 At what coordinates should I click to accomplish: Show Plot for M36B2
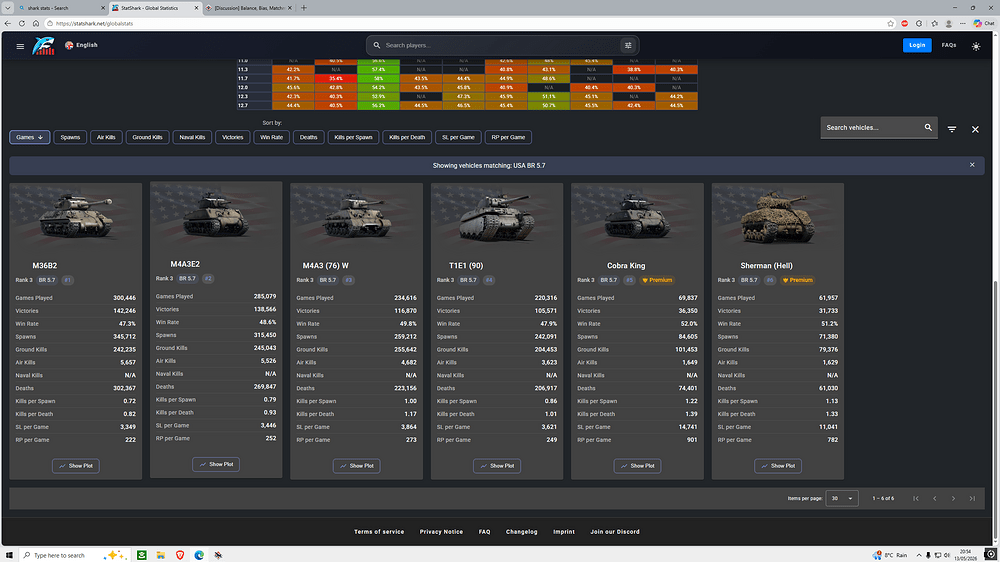tap(76, 466)
